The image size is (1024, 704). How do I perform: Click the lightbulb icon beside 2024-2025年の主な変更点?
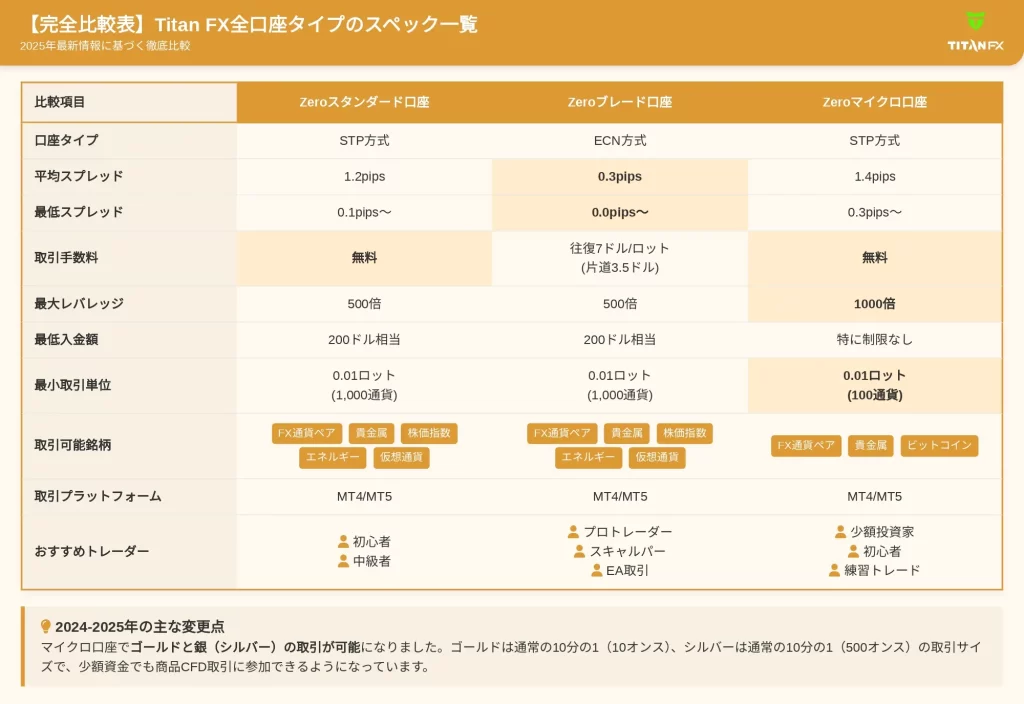(46, 626)
